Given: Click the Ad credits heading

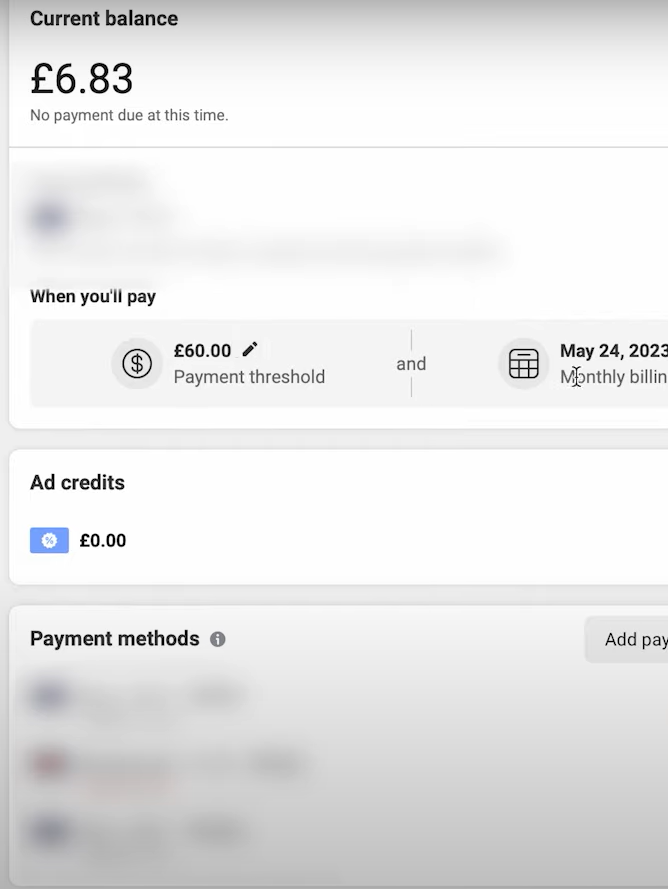Looking at the screenshot, I should click(77, 482).
